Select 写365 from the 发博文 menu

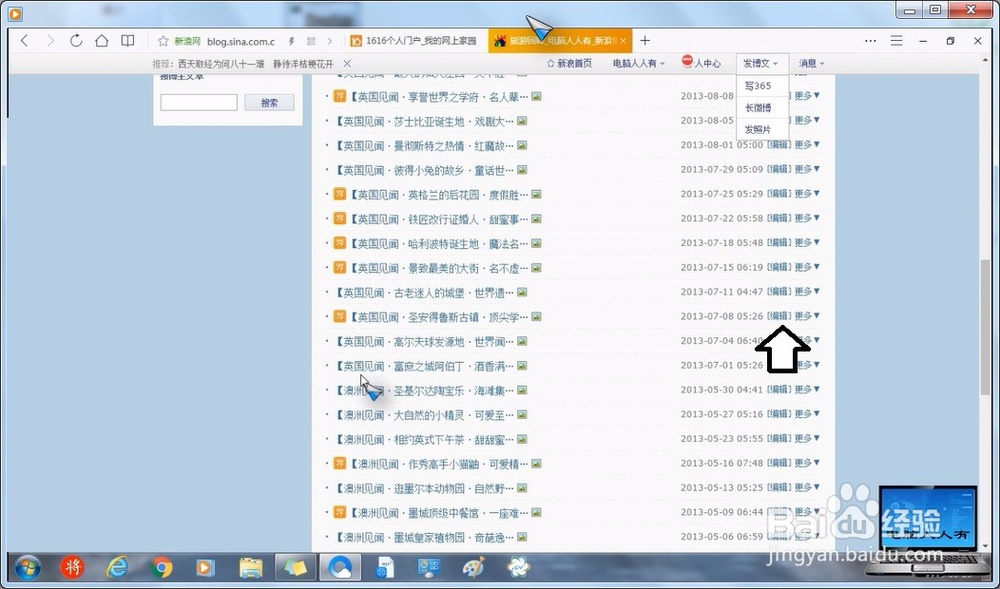[758, 86]
